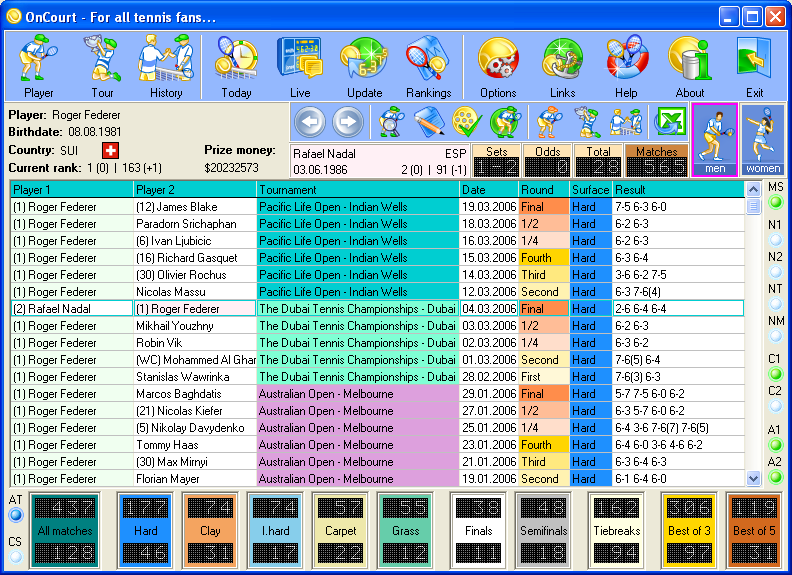Open the Player section in the main toolbar
Viewport: 792px width, 575px height.
(38, 66)
